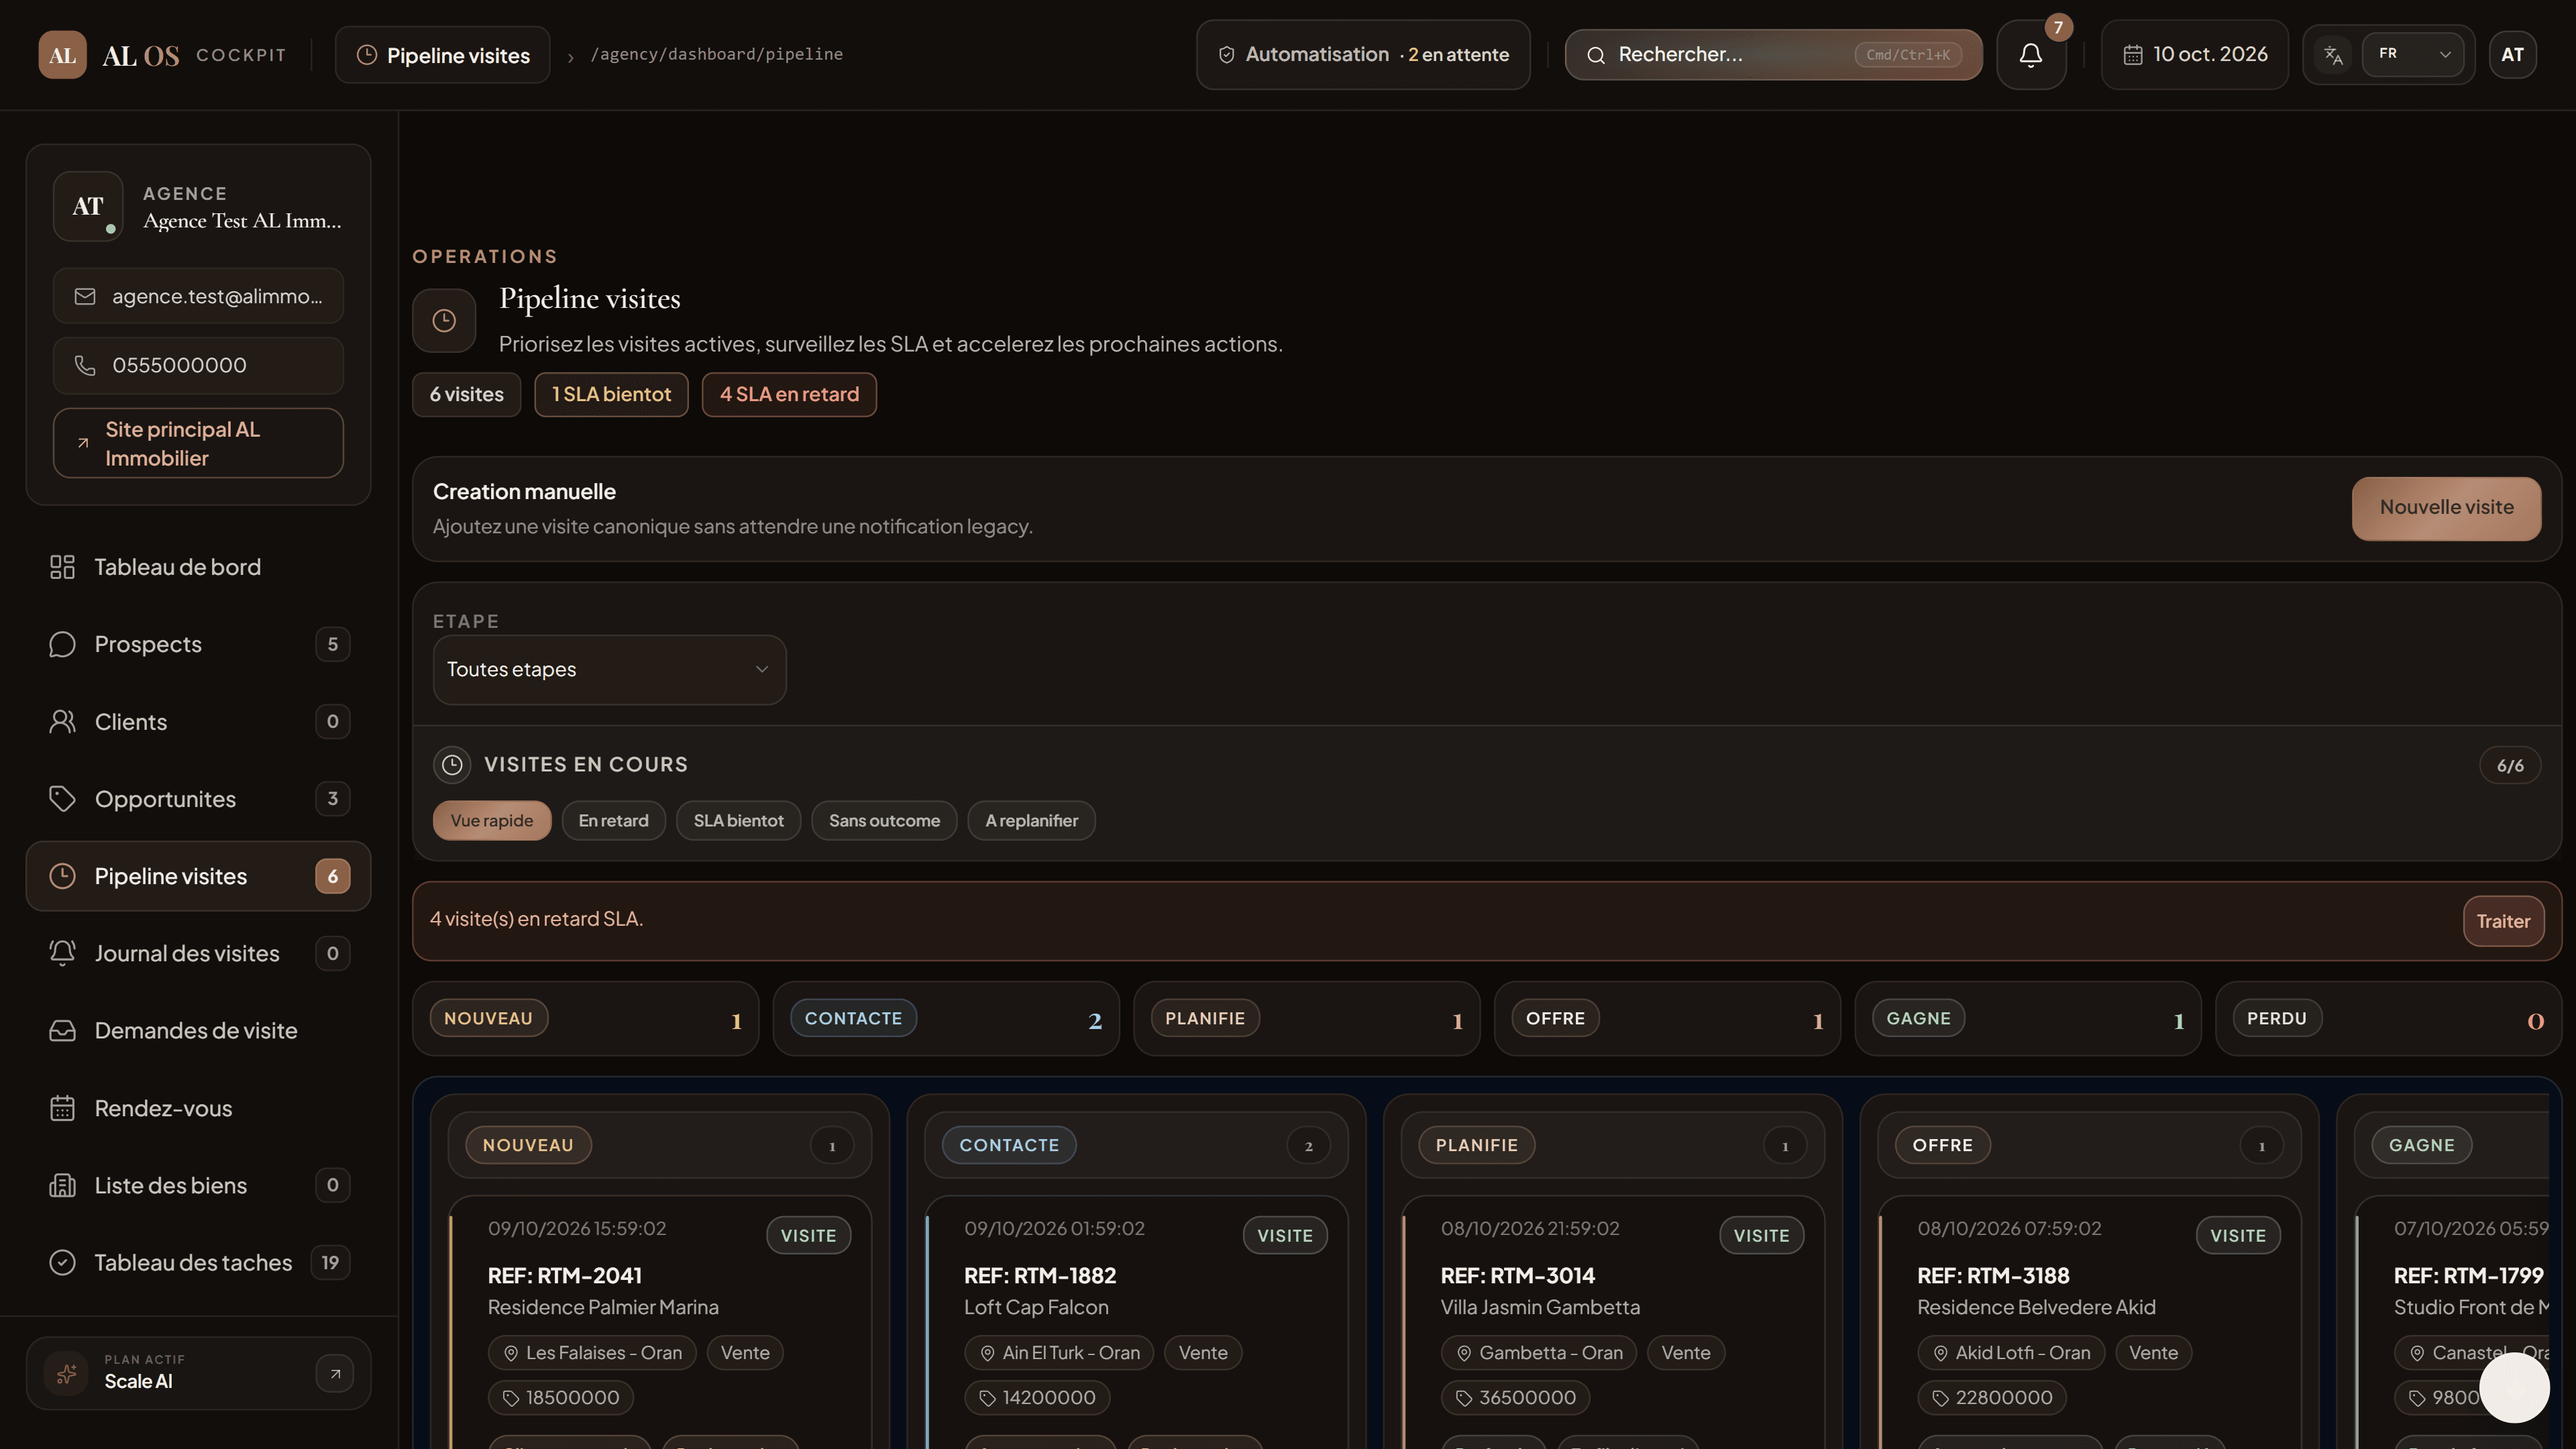Click the calendar icon beside 10 oct. 2026
This screenshot has height=1449, width=2576.
(2132, 55)
